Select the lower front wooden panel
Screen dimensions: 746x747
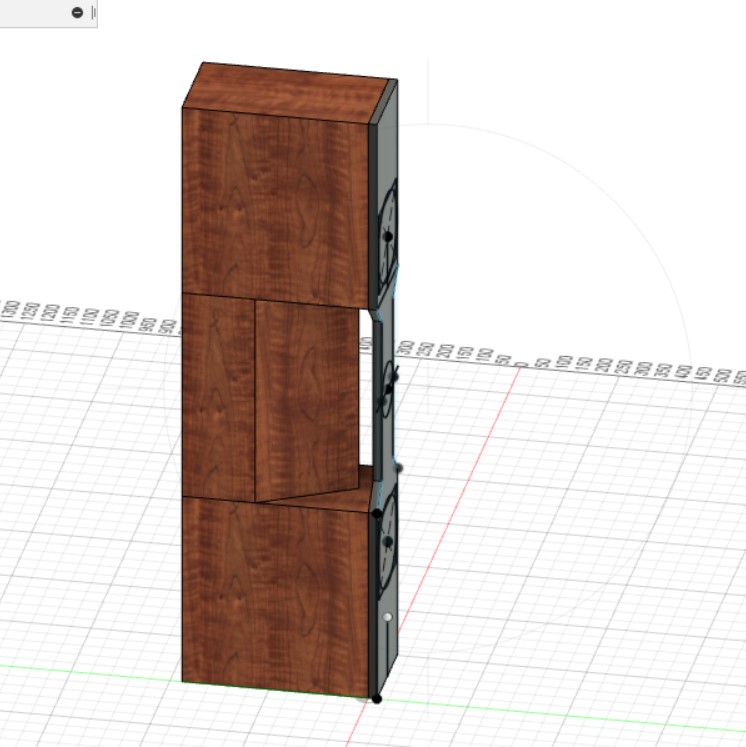pyautogui.click(x=275, y=596)
